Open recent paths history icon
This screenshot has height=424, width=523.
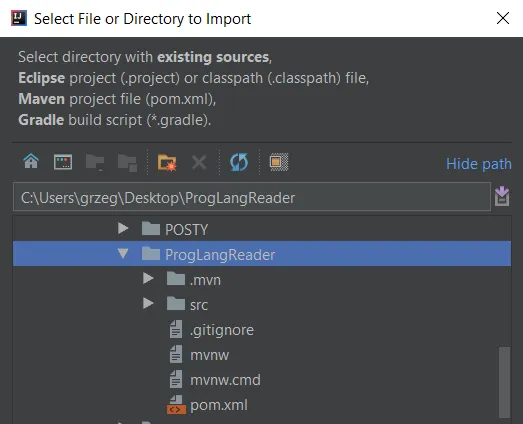tap(502, 196)
